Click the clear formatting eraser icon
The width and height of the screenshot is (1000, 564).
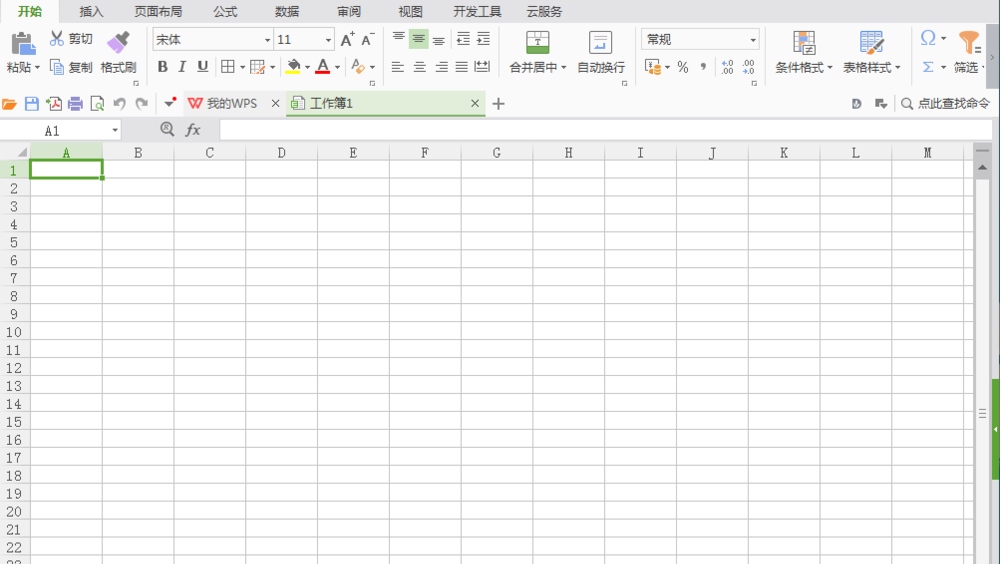pos(358,66)
